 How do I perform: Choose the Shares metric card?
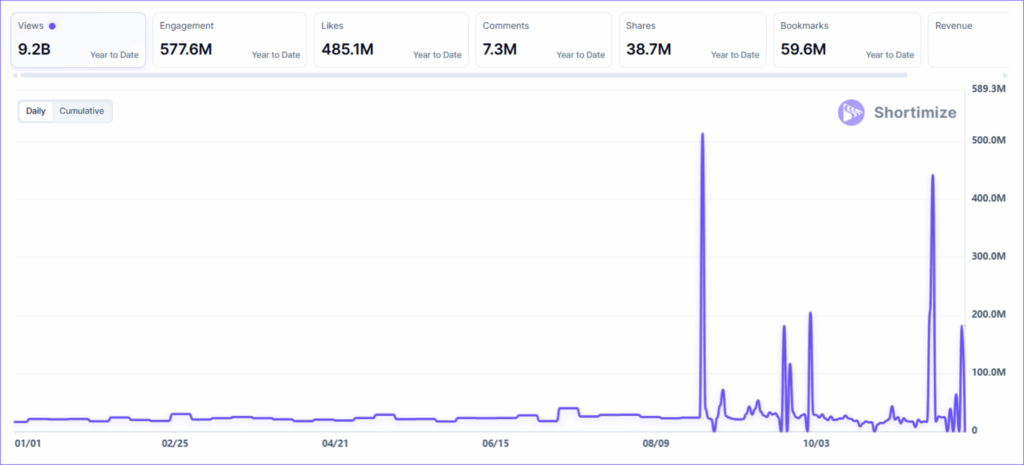tap(692, 40)
